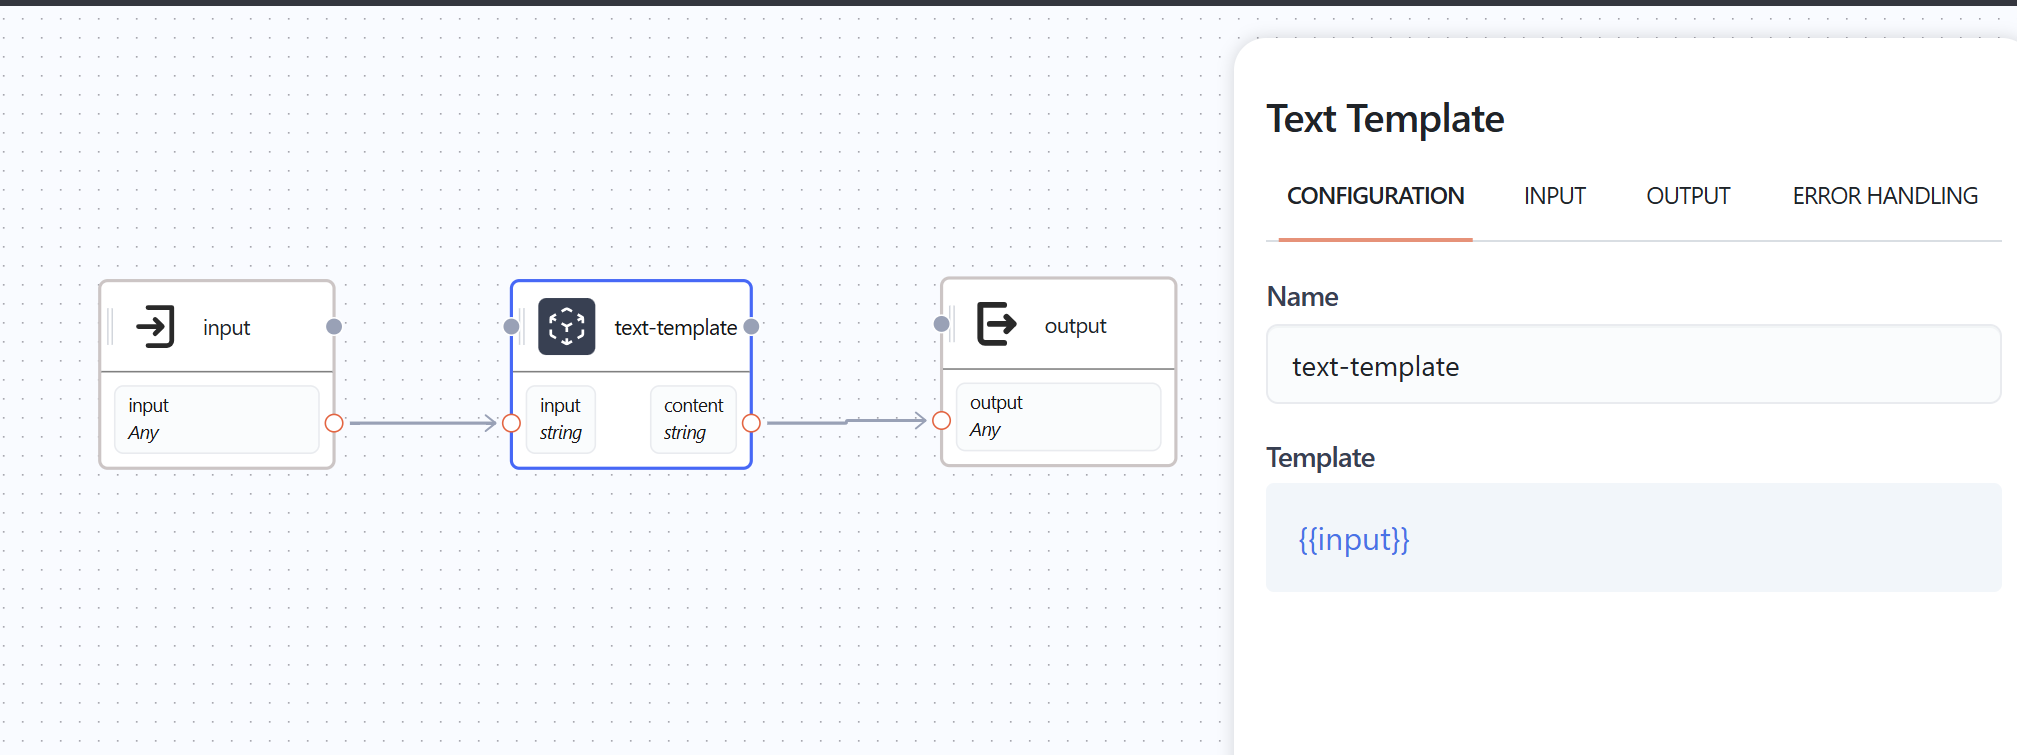Click the text-template node icon
The width and height of the screenshot is (2017, 755).
tap(566, 327)
